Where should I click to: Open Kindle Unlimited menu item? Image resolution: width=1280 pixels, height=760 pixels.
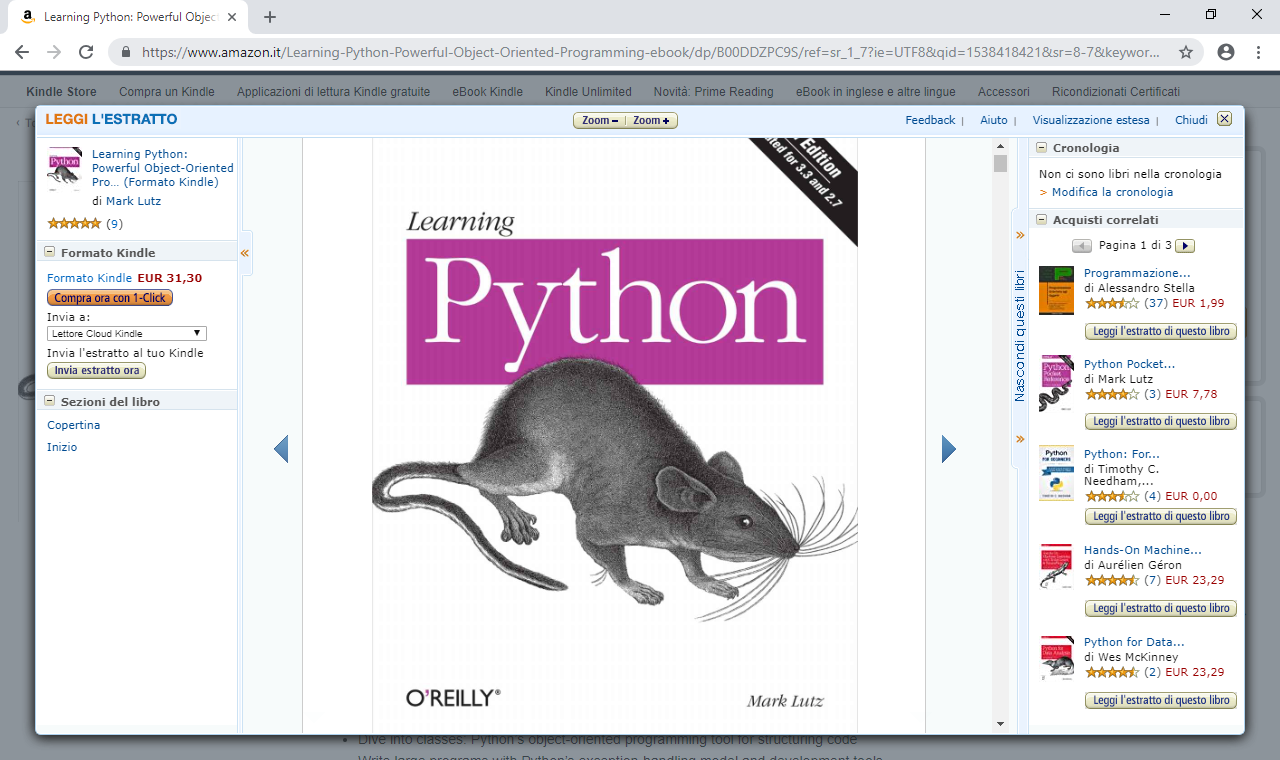pos(588,92)
